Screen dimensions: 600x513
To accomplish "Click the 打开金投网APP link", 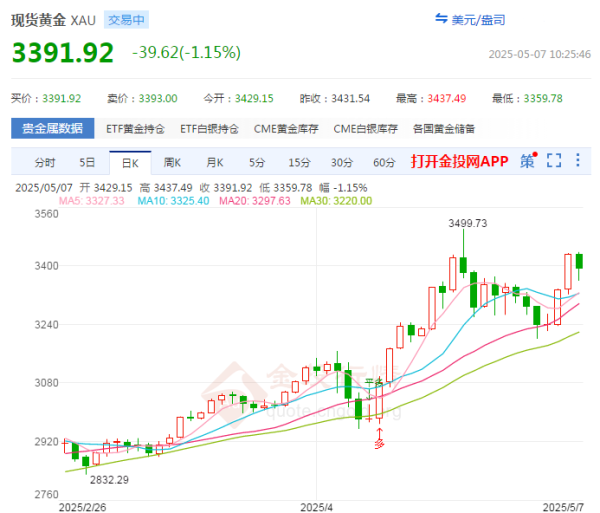I will click(x=460, y=161).
